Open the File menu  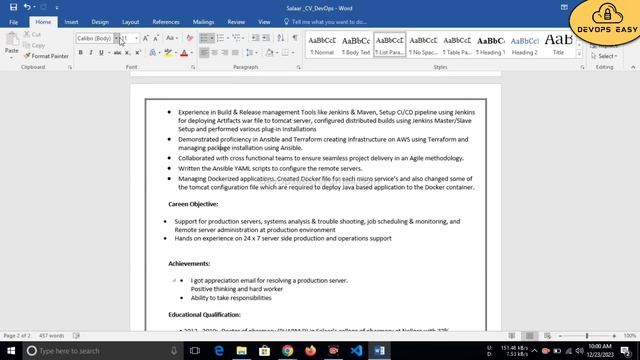point(13,22)
